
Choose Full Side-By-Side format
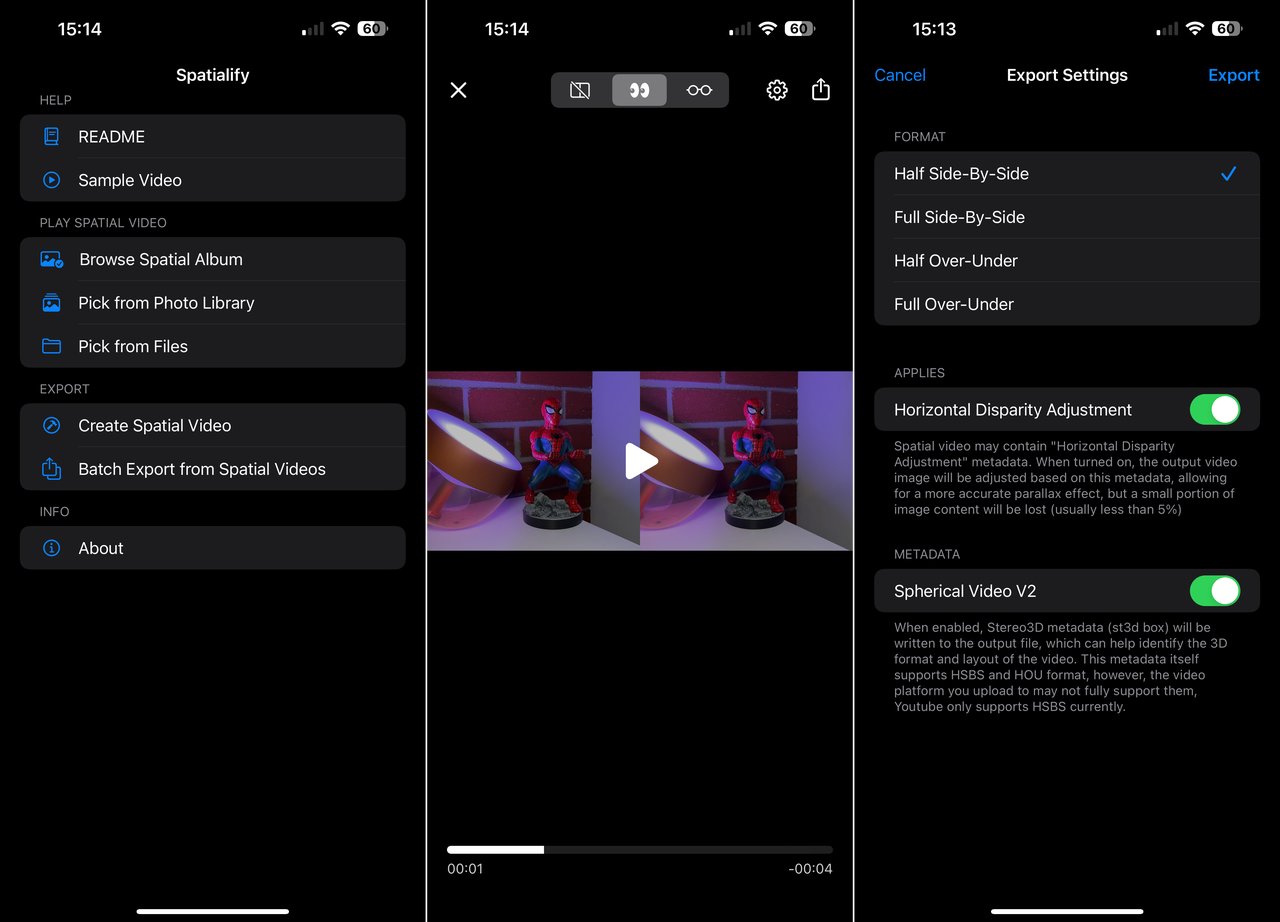tap(1067, 217)
